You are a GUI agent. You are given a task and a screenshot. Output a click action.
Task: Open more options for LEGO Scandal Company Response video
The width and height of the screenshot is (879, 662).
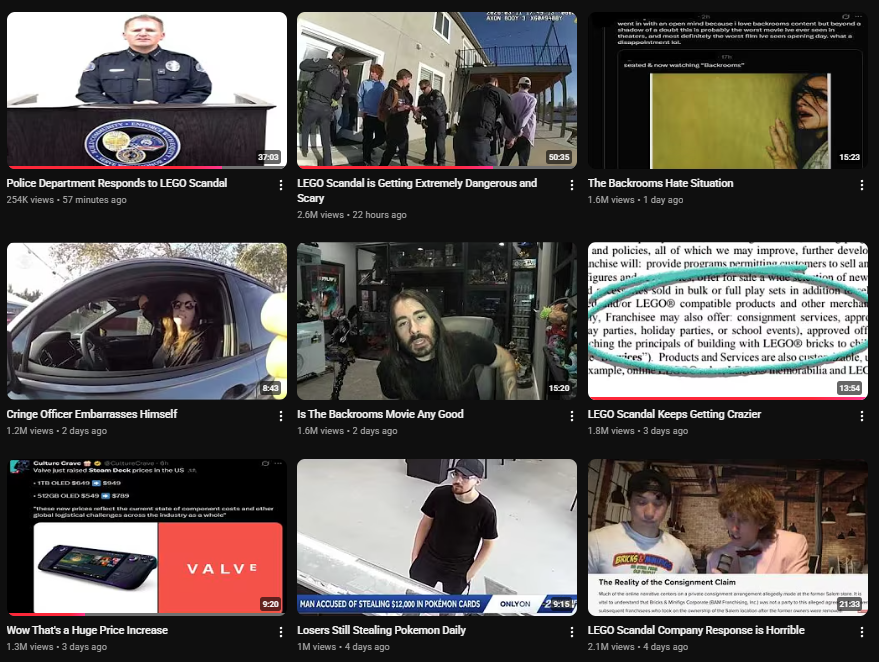[x=862, y=632]
